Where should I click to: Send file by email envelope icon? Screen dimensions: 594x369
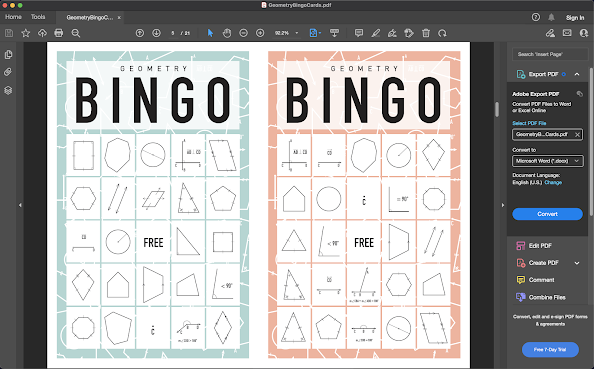[x=567, y=33]
